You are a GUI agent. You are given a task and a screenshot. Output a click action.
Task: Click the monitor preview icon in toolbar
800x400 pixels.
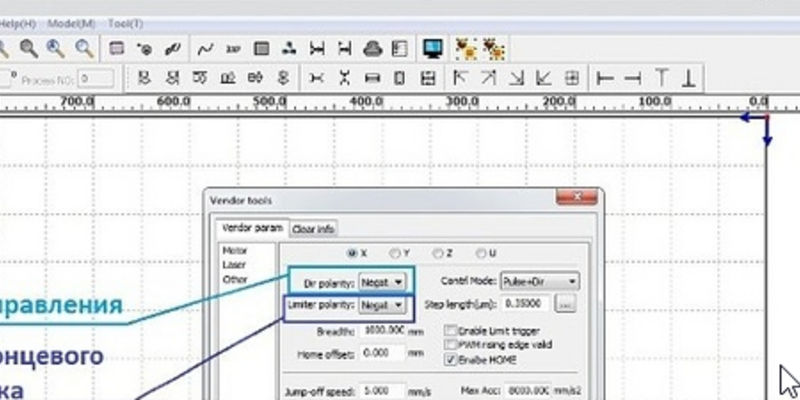(x=432, y=48)
